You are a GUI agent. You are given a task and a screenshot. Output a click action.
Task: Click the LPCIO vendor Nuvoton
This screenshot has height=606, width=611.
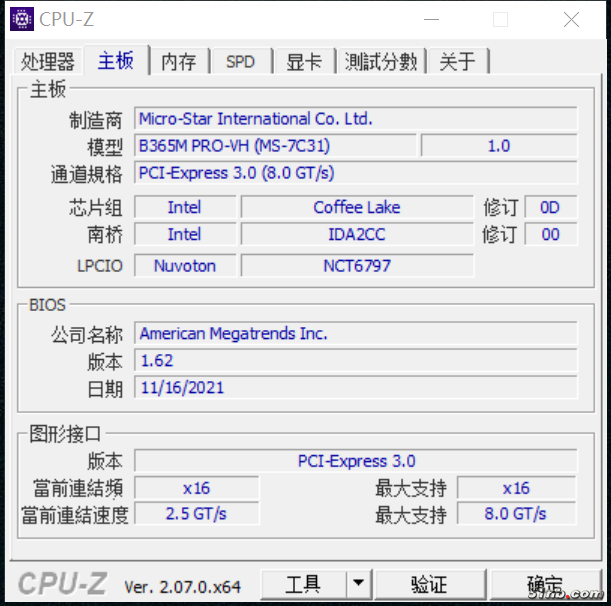coord(185,265)
